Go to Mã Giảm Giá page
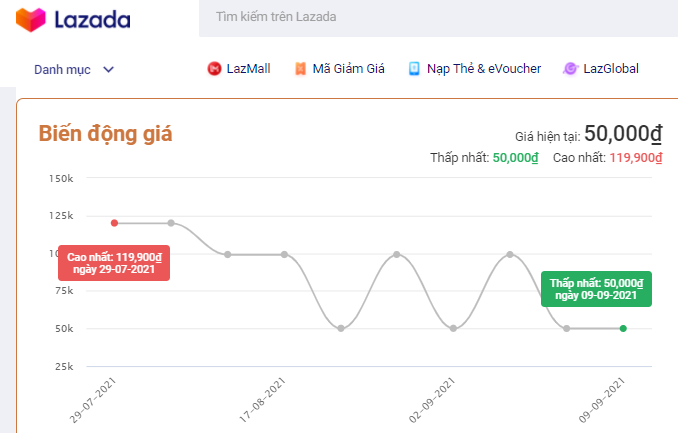Viewport: 678px width, 433px height. pyautogui.click(x=348, y=69)
